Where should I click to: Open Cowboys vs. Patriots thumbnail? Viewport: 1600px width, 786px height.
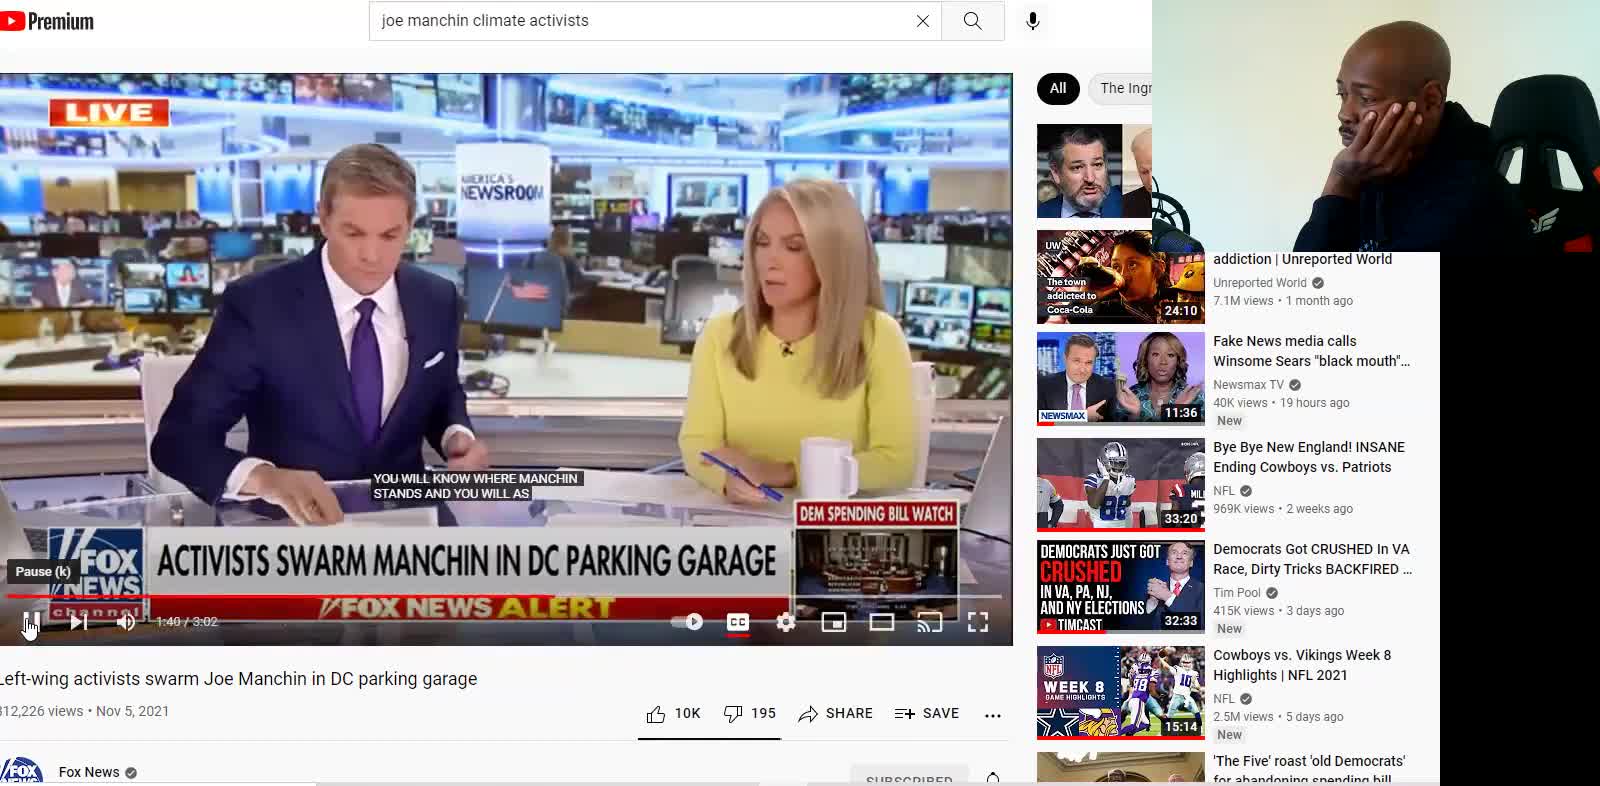pos(1120,485)
